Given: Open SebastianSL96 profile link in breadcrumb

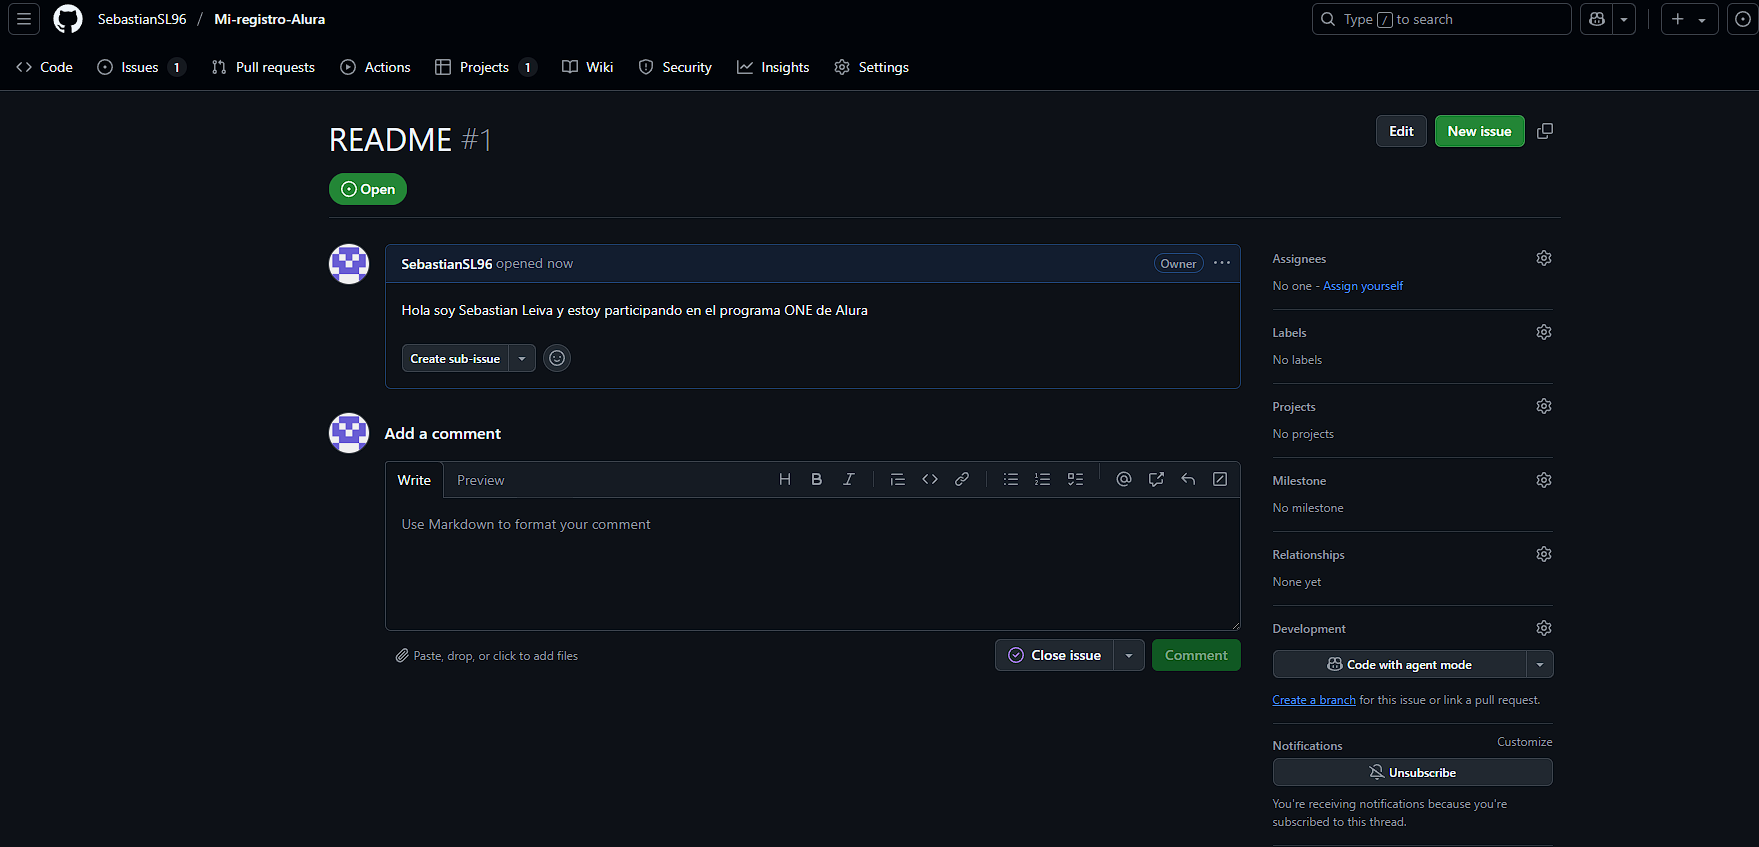Looking at the screenshot, I should (x=142, y=19).
